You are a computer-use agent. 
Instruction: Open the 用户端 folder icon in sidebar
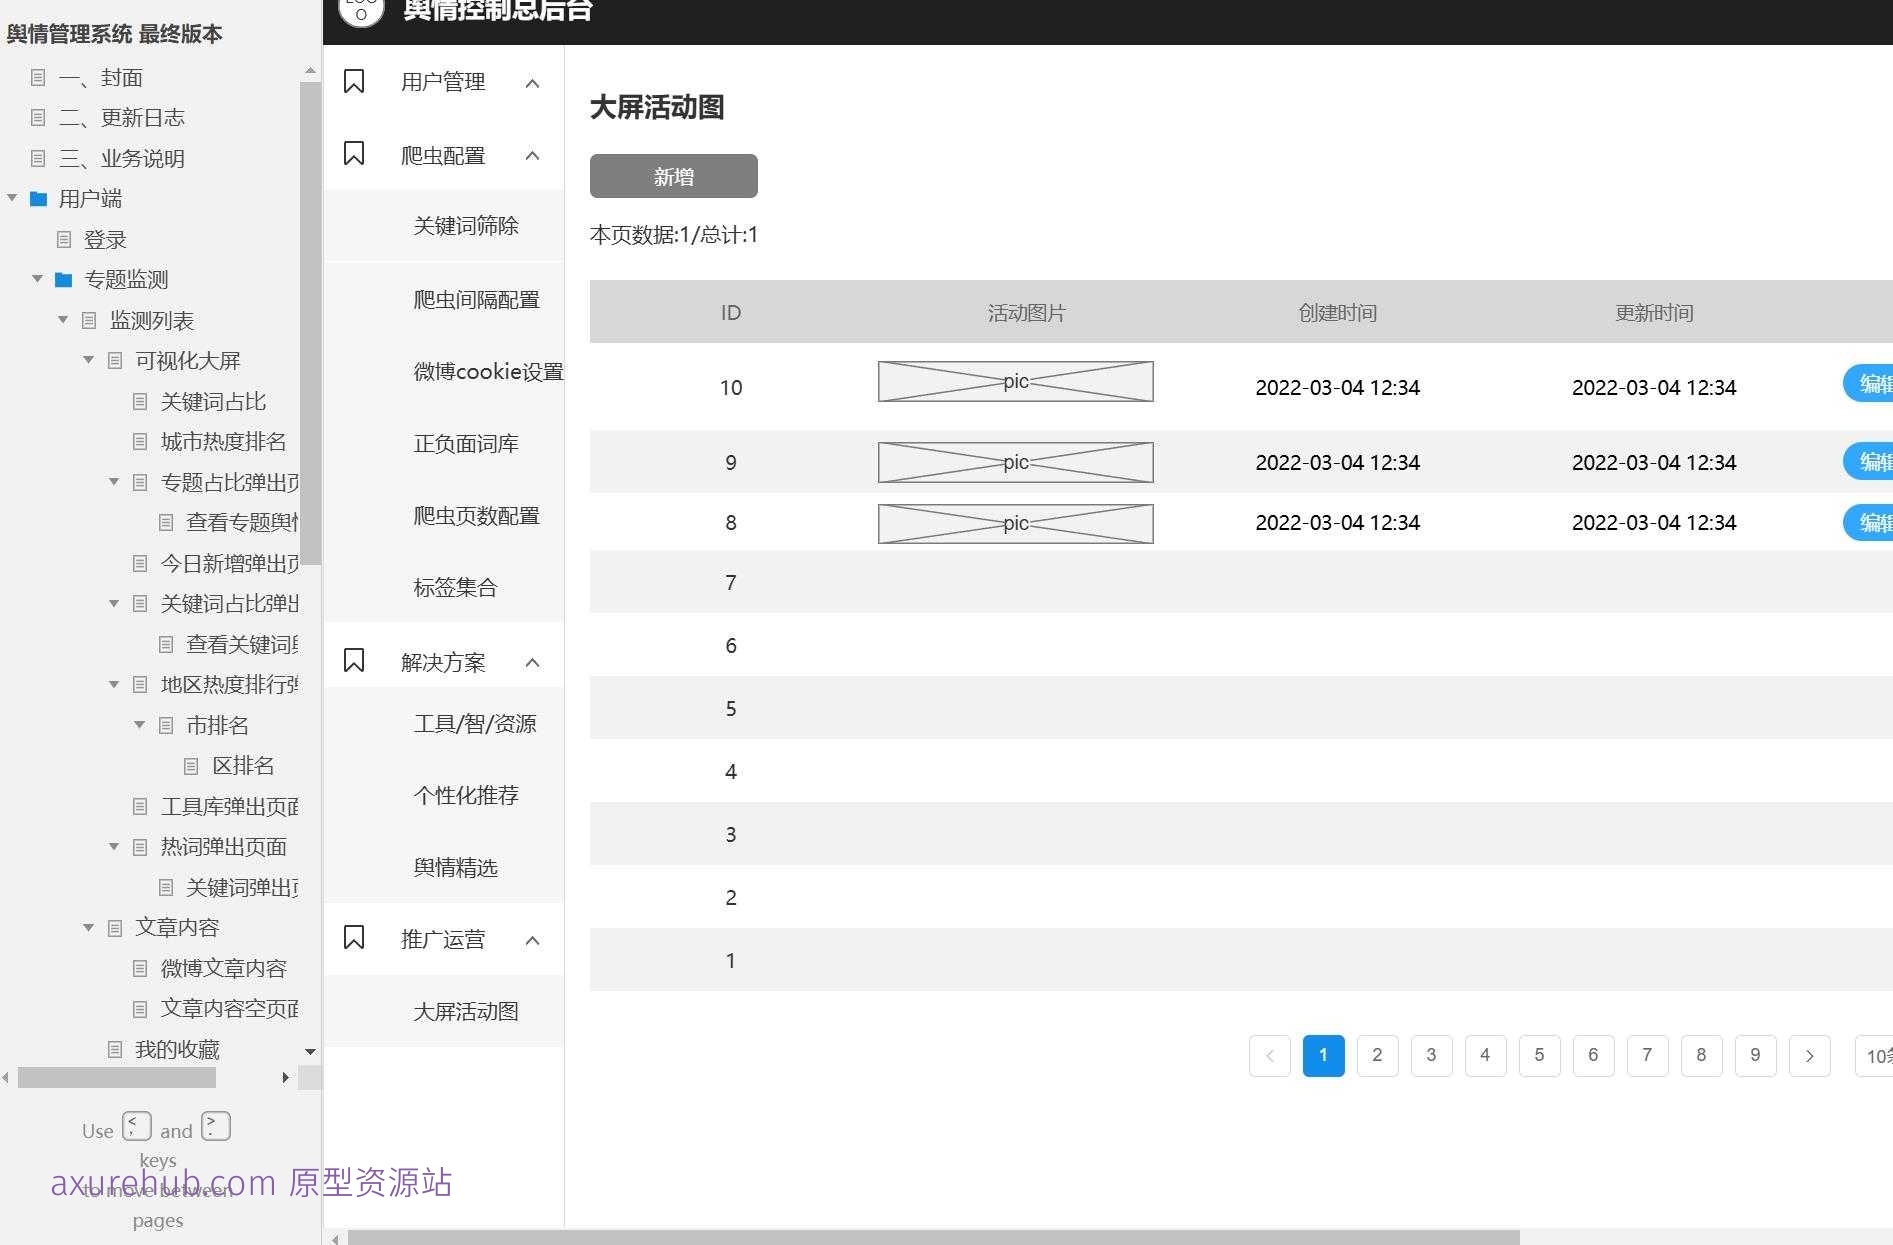click(x=38, y=199)
